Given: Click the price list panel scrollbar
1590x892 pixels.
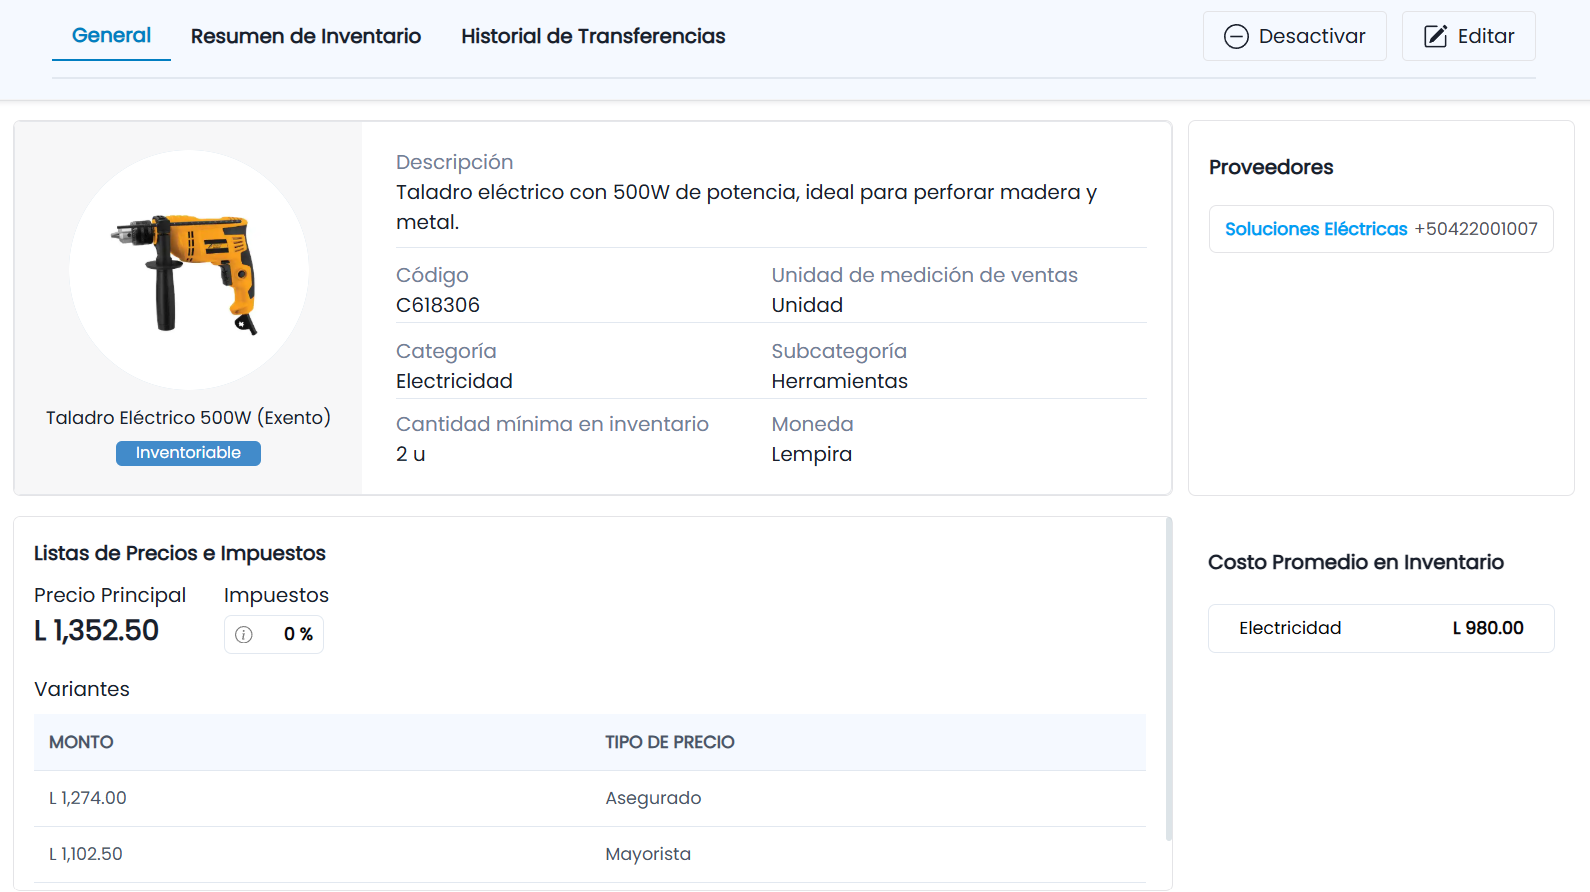Looking at the screenshot, I should tap(1168, 678).
